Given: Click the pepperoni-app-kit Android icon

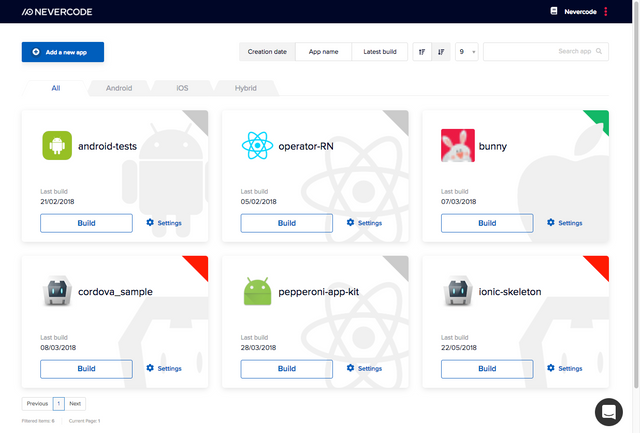Looking at the screenshot, I should 257,291.
